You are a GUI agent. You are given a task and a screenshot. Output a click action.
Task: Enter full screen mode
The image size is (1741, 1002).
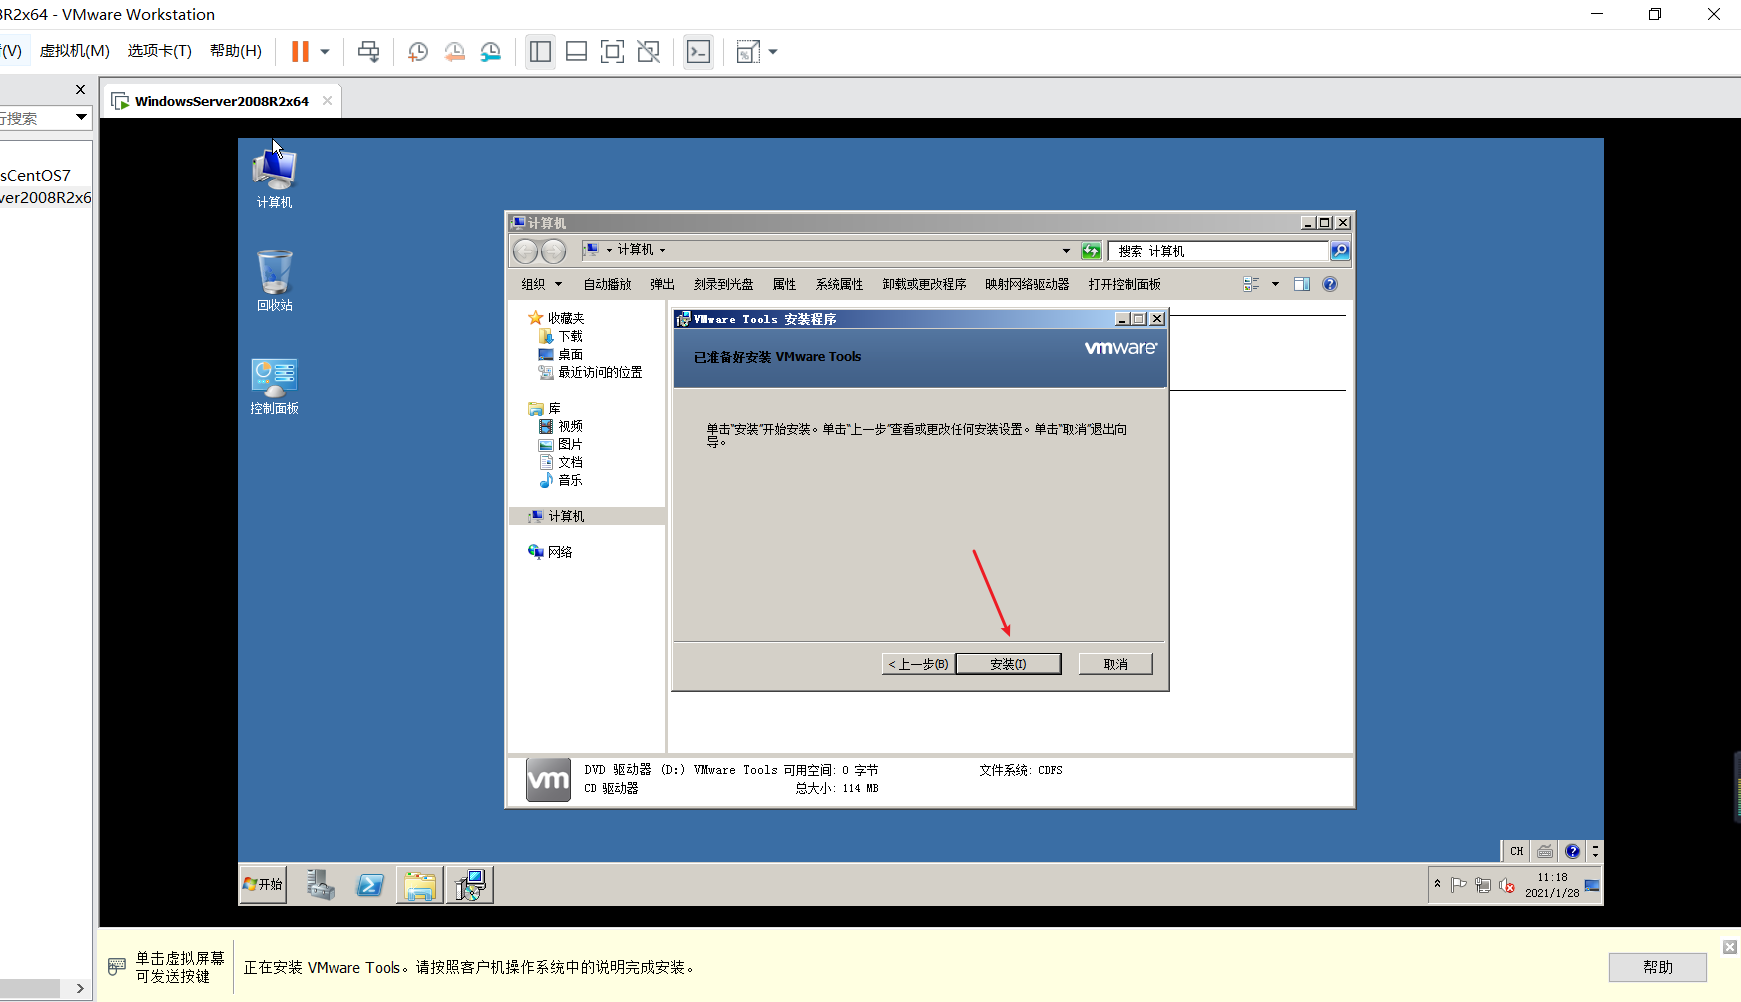click(612, 51)
